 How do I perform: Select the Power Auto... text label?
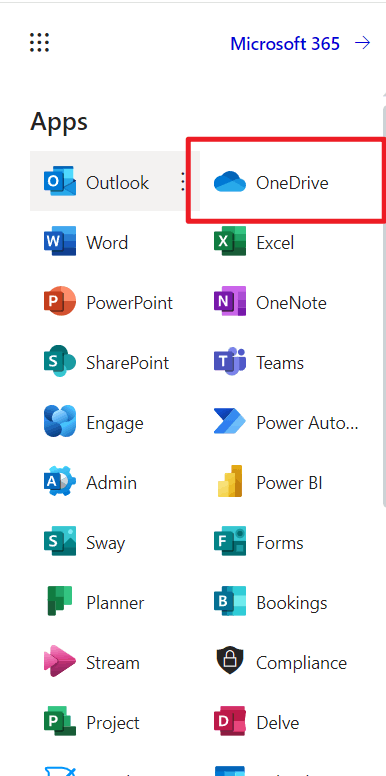click(x=307, y=423)
